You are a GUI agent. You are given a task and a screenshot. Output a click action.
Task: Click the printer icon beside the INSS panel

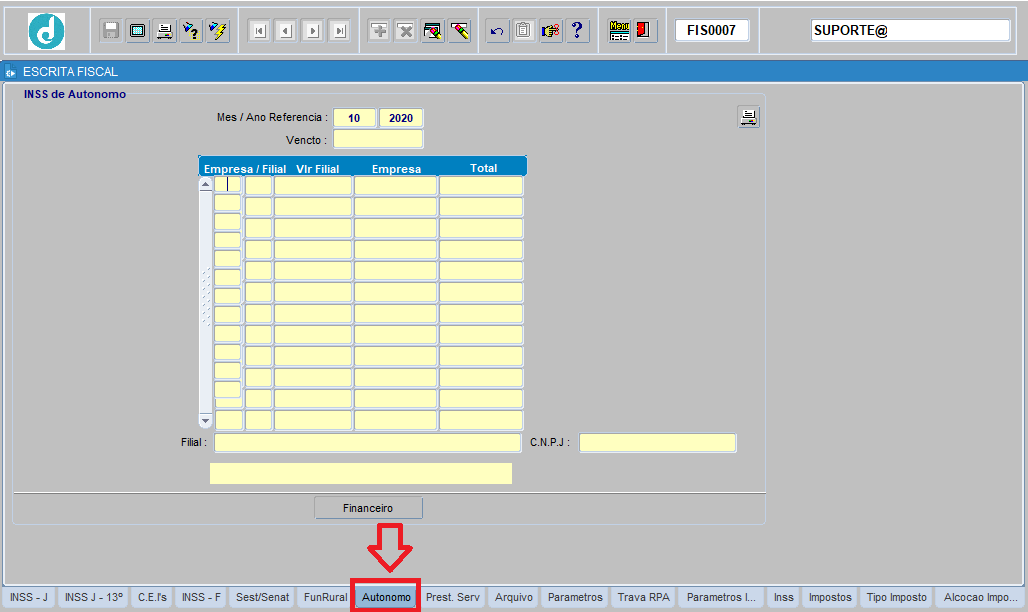748,117
